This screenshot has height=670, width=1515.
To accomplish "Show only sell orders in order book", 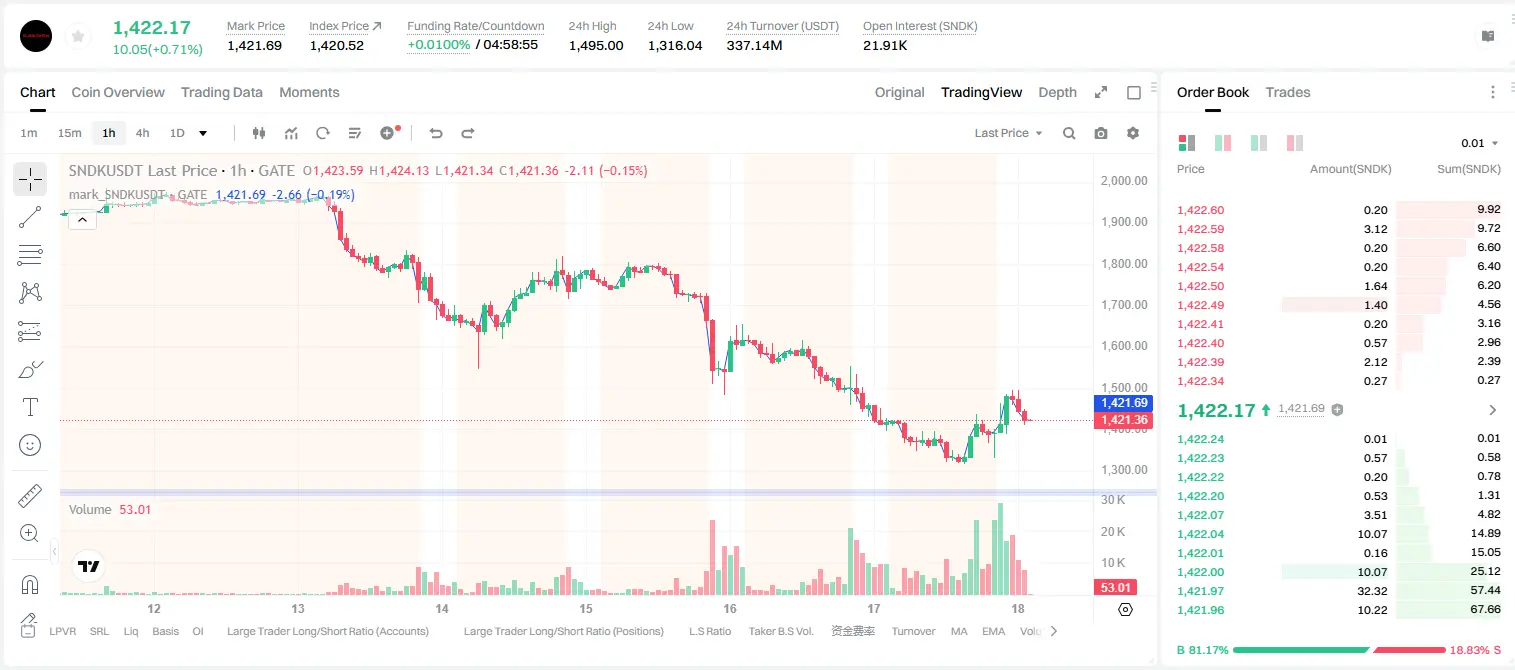I will 1295,143.
